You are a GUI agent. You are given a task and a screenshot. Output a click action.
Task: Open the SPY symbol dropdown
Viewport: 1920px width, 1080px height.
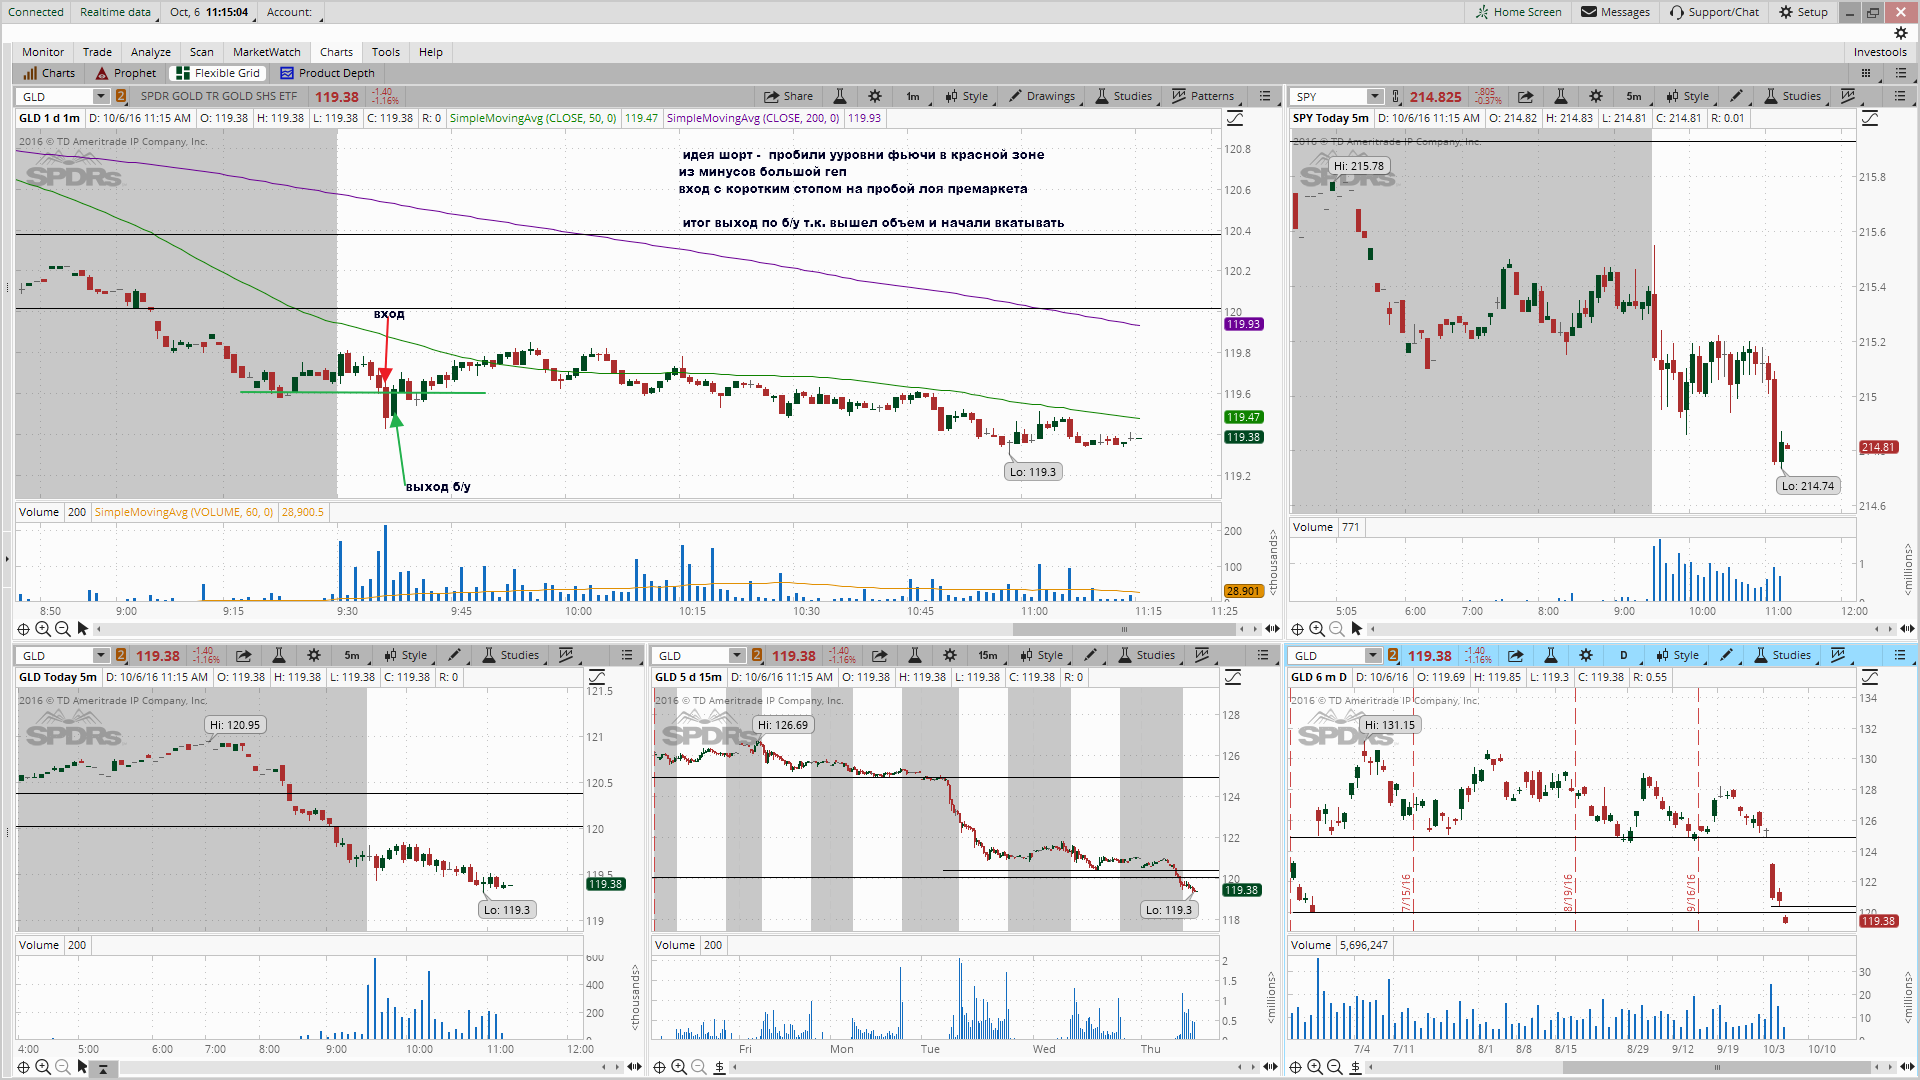[x=1376, y=97]
